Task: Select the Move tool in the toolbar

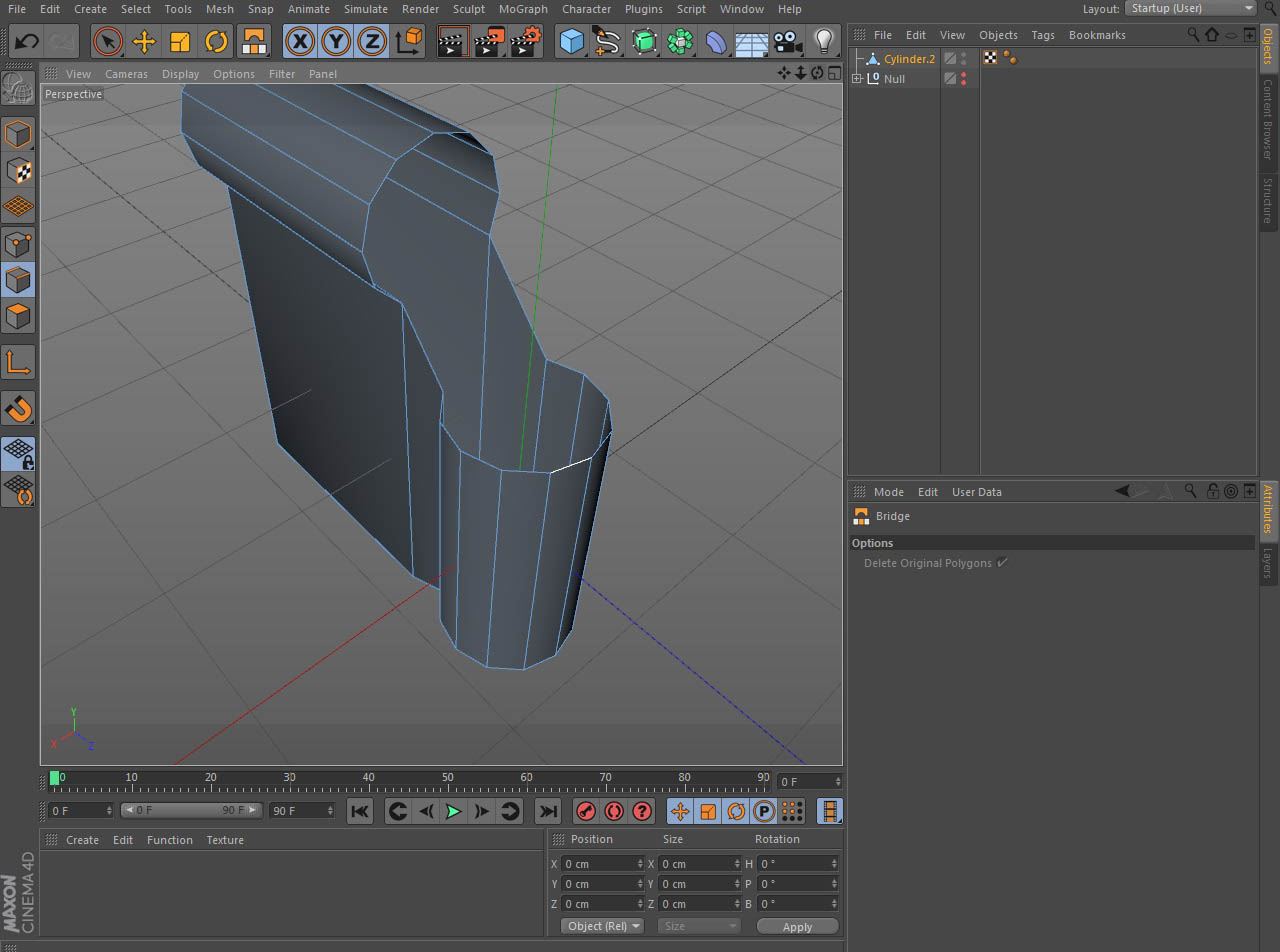Action: coord(144,41)
